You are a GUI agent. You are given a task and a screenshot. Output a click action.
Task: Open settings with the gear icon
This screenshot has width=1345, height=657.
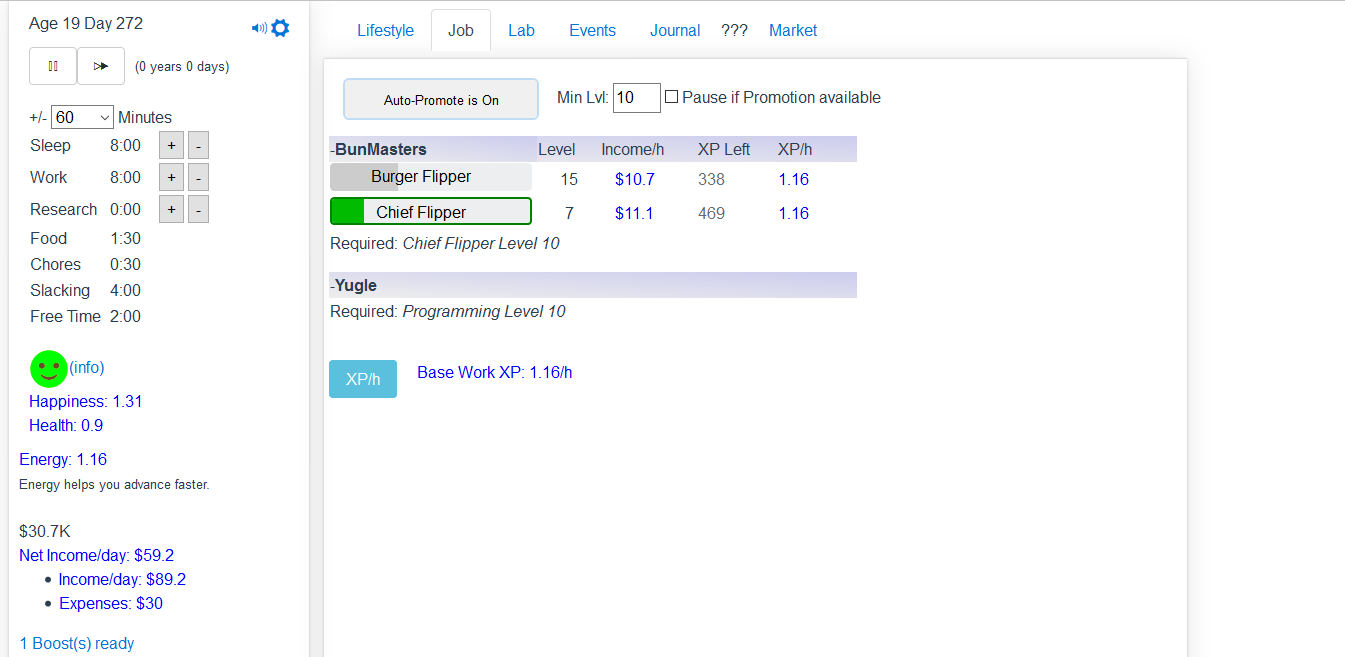[281, 28]
